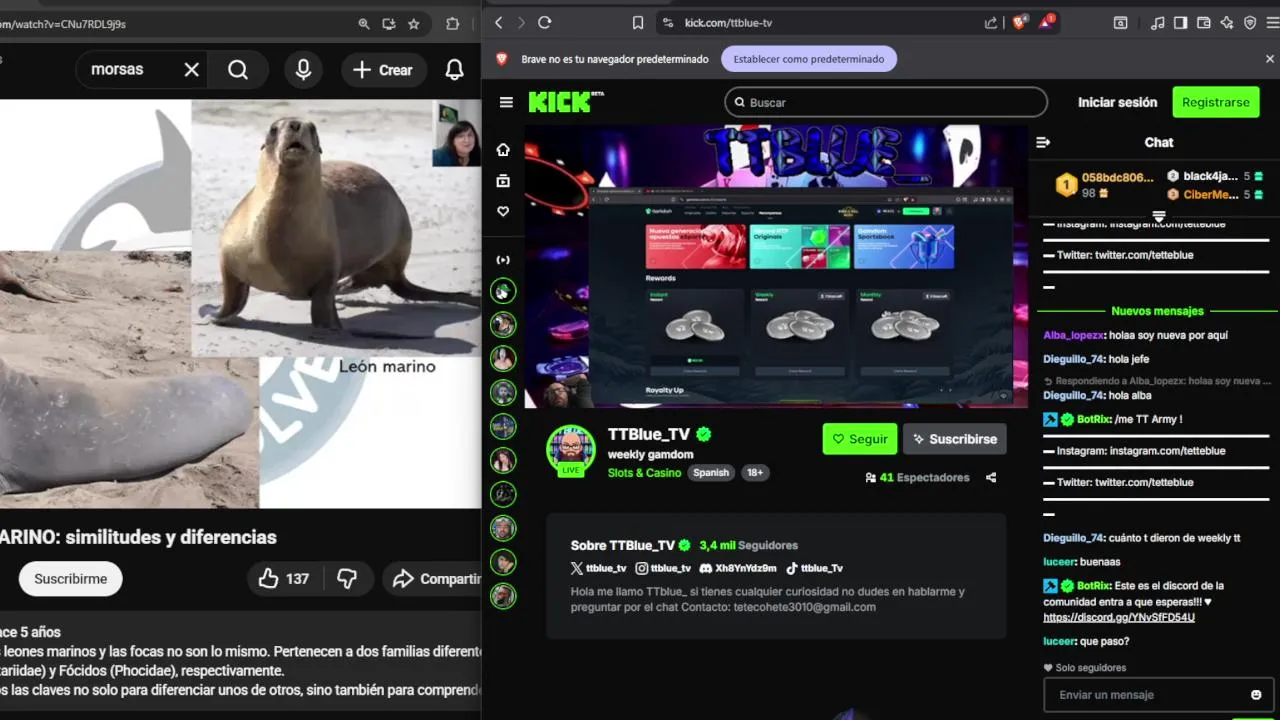Share page from Brave address bar
This screenshot has width=1280, height=720.
pyautogui.click(x=991, y=23)
